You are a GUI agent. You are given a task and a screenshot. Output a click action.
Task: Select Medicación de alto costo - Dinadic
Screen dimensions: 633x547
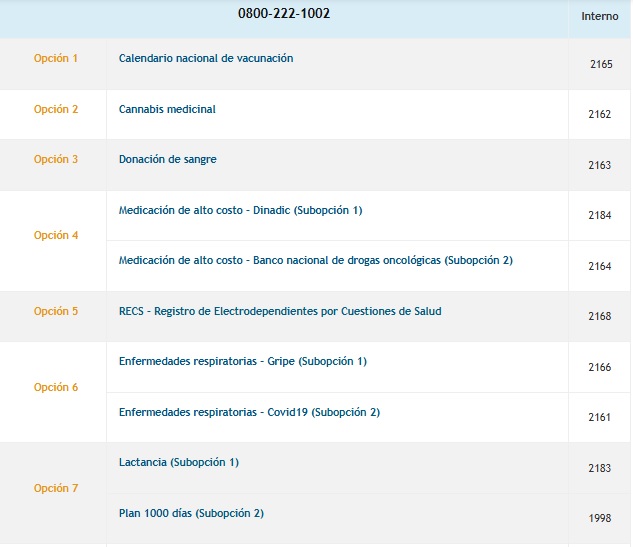click(x=241, y=210)
